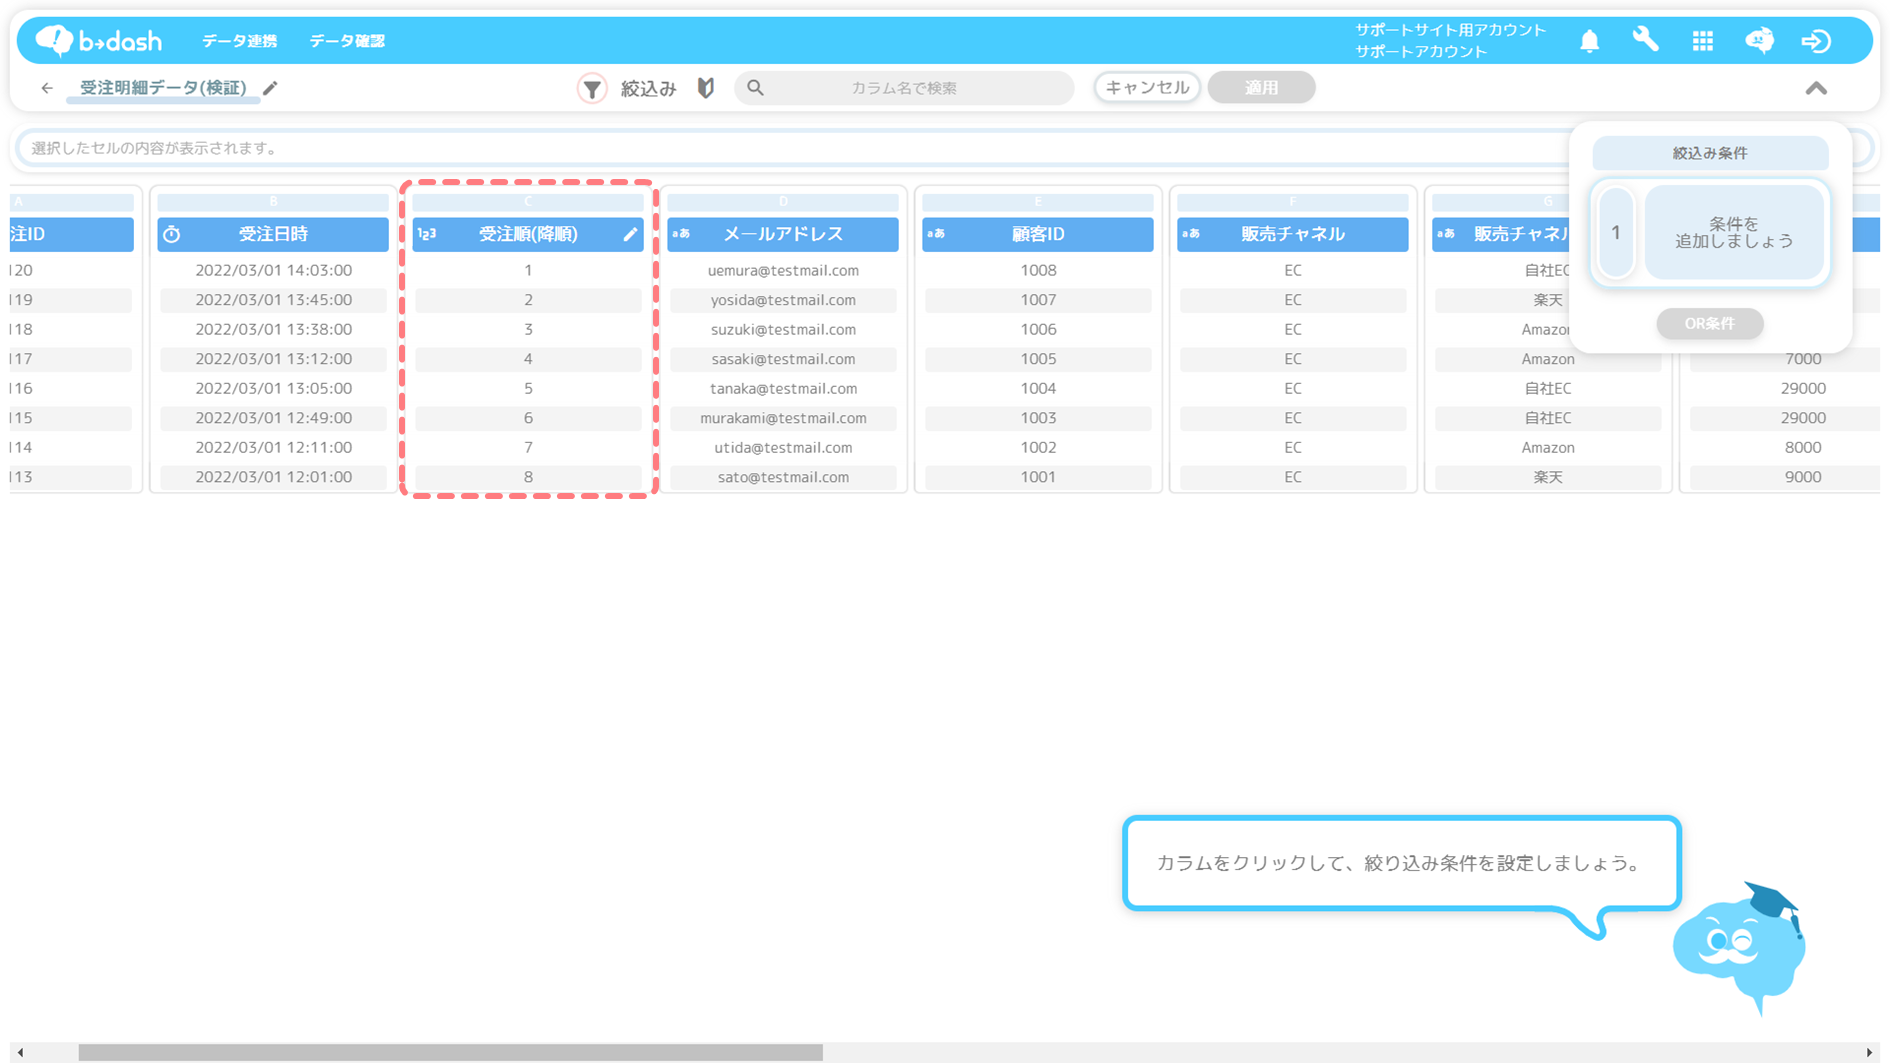Click cell sato@testmail.com
This screenshot has width=1890, height=1063.
tap(783, 477)
